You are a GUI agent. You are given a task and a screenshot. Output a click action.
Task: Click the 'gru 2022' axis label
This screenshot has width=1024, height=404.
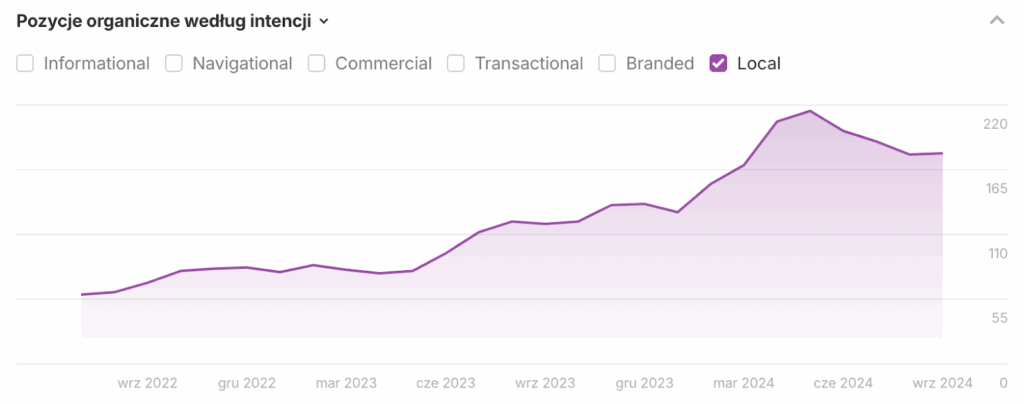coord(246,383)
